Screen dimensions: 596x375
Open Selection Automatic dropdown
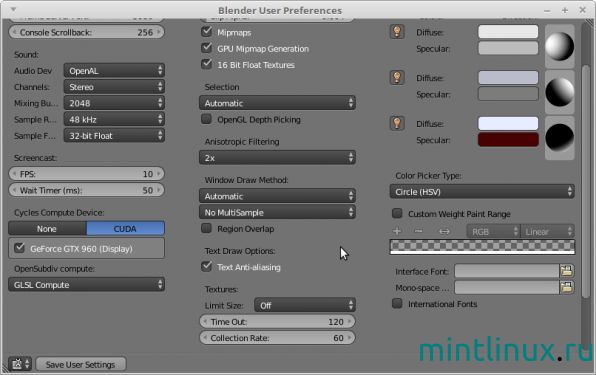click(x=277, y=103)
